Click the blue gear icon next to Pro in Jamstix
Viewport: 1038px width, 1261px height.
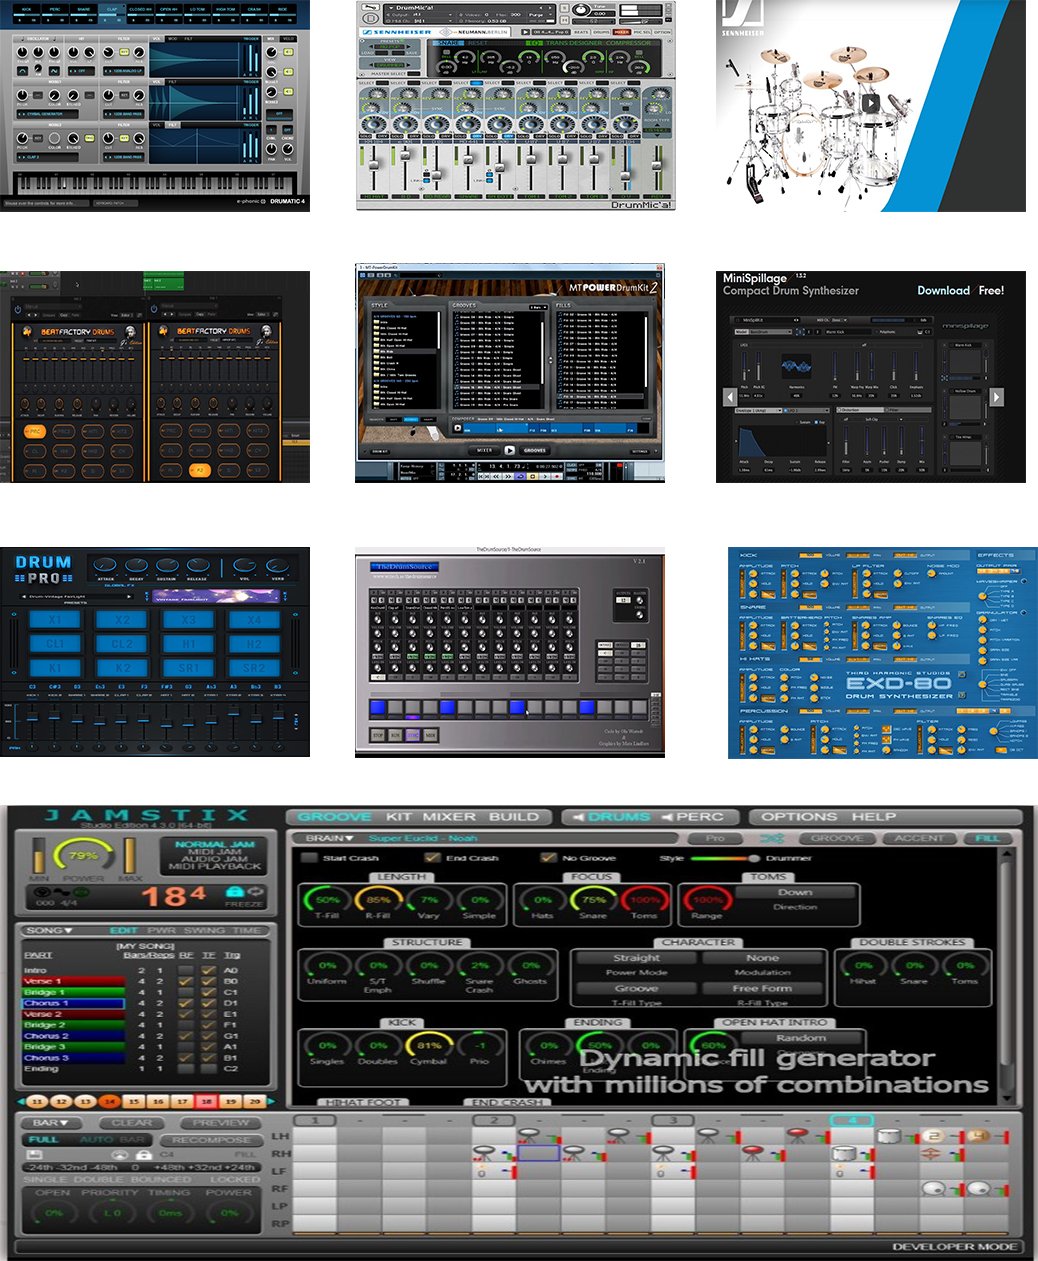click(x=772, y=838)
